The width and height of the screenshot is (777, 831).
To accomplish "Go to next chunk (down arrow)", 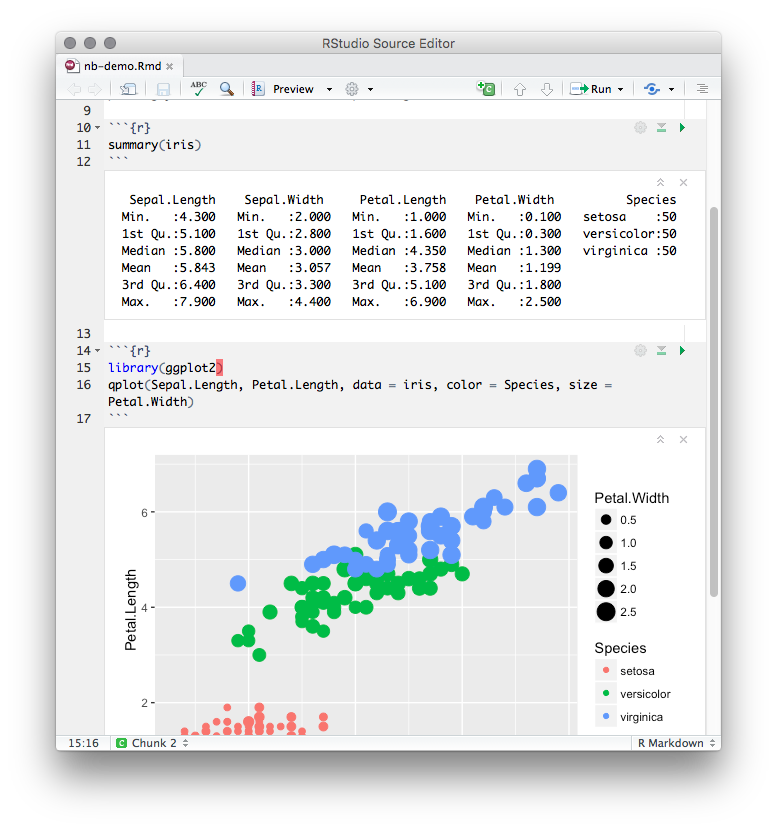I will pyautogui.click(x=547, y=89).
